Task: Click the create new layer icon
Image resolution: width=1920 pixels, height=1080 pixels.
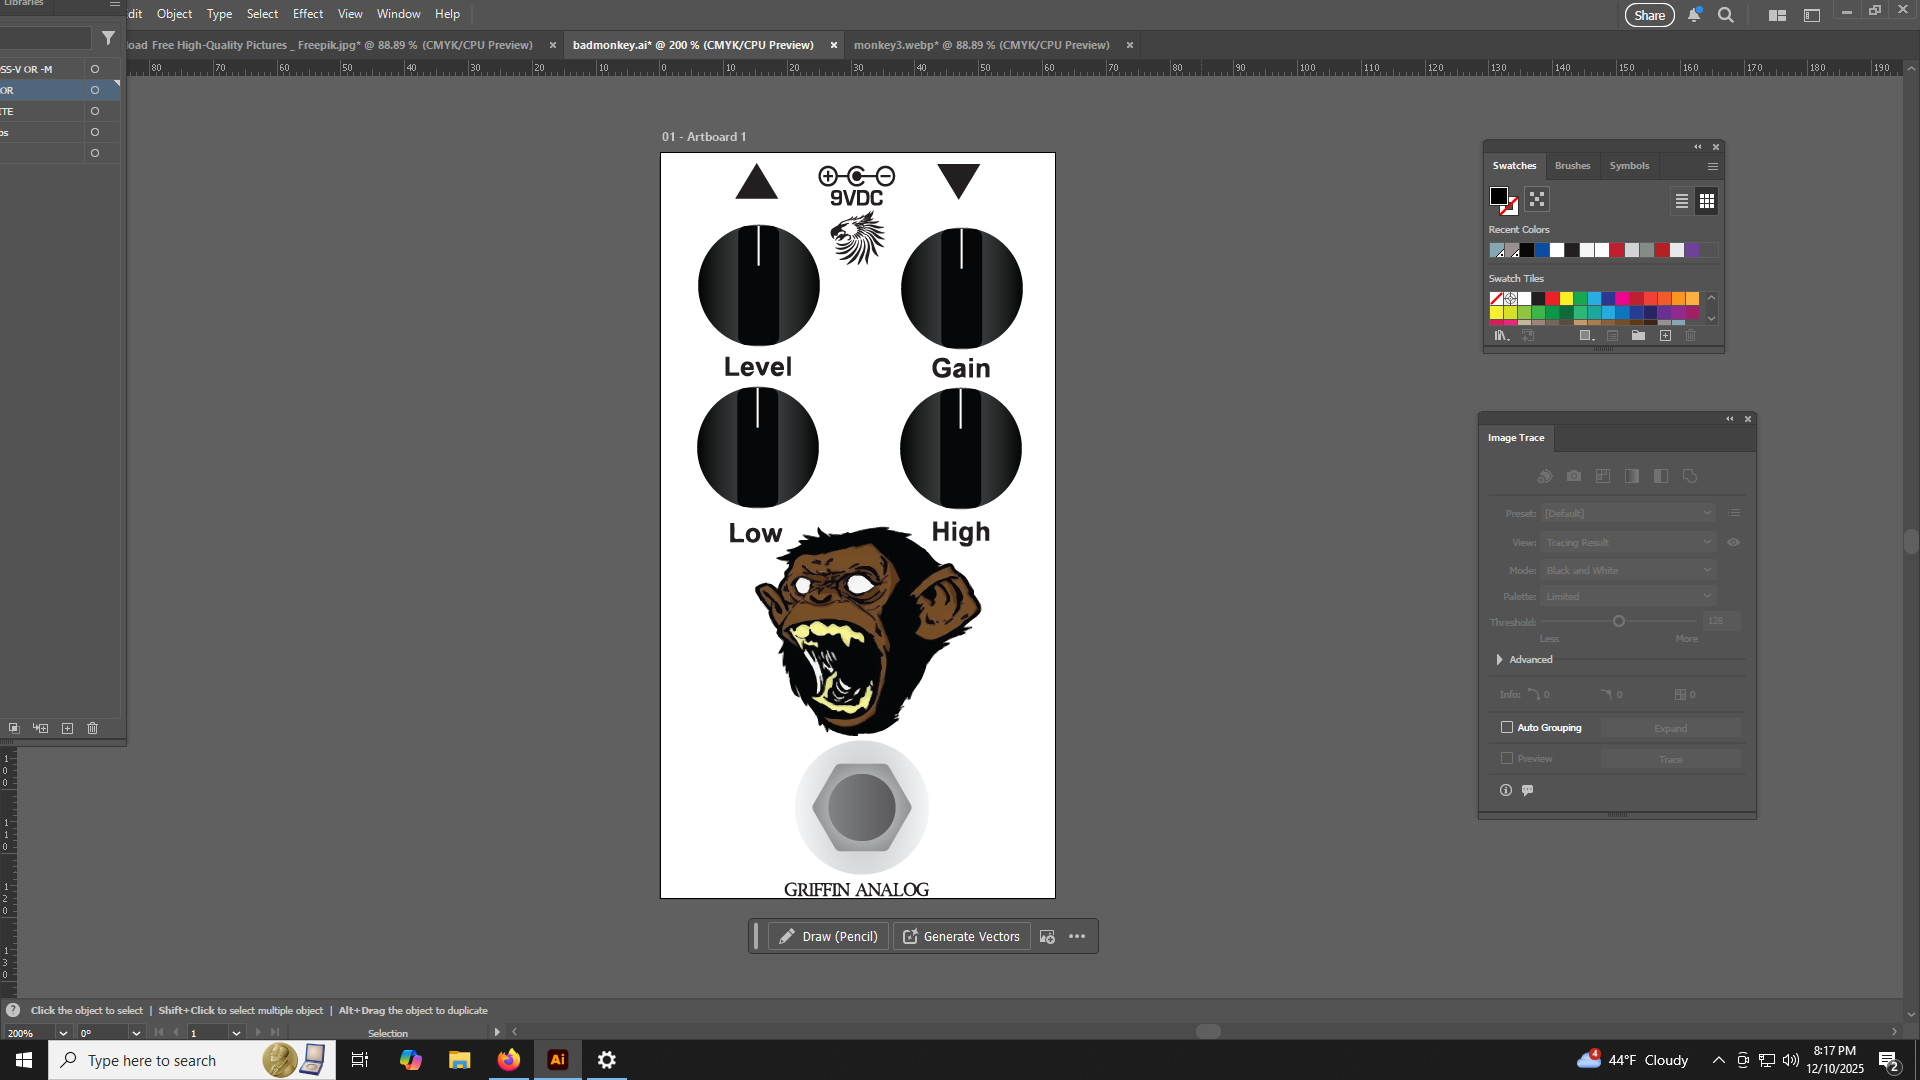Action: click(67, 729)
